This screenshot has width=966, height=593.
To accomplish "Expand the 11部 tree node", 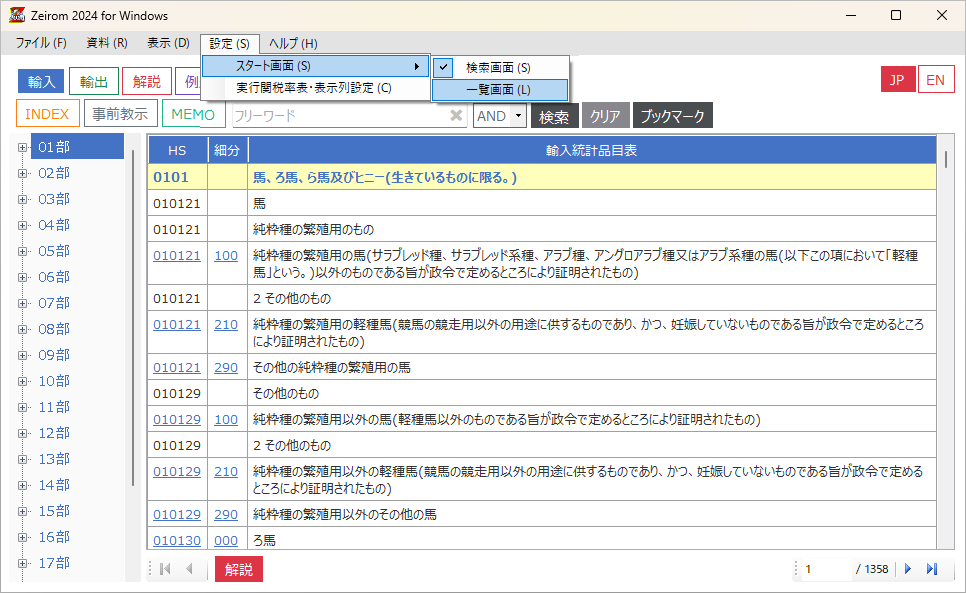I will 23,407.
